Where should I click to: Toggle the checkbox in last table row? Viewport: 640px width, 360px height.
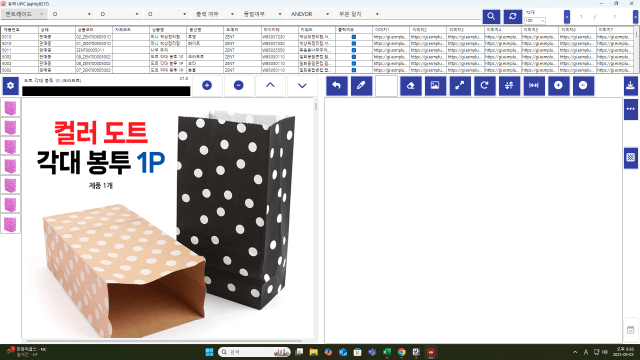tap(354, 70)
